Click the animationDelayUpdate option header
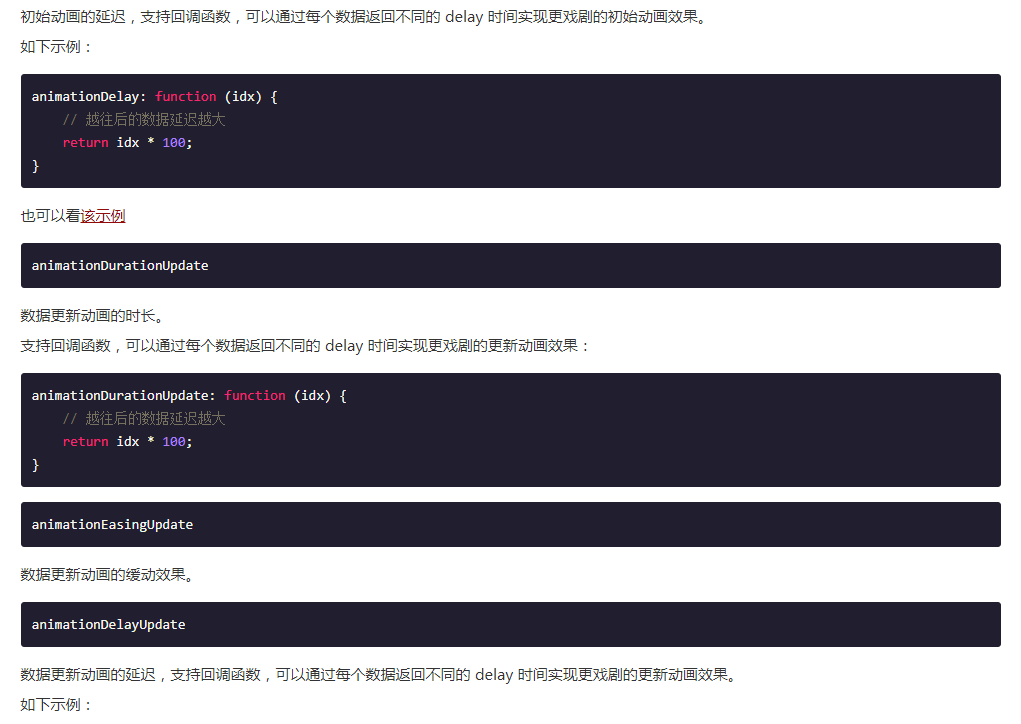 coord(108,624)
